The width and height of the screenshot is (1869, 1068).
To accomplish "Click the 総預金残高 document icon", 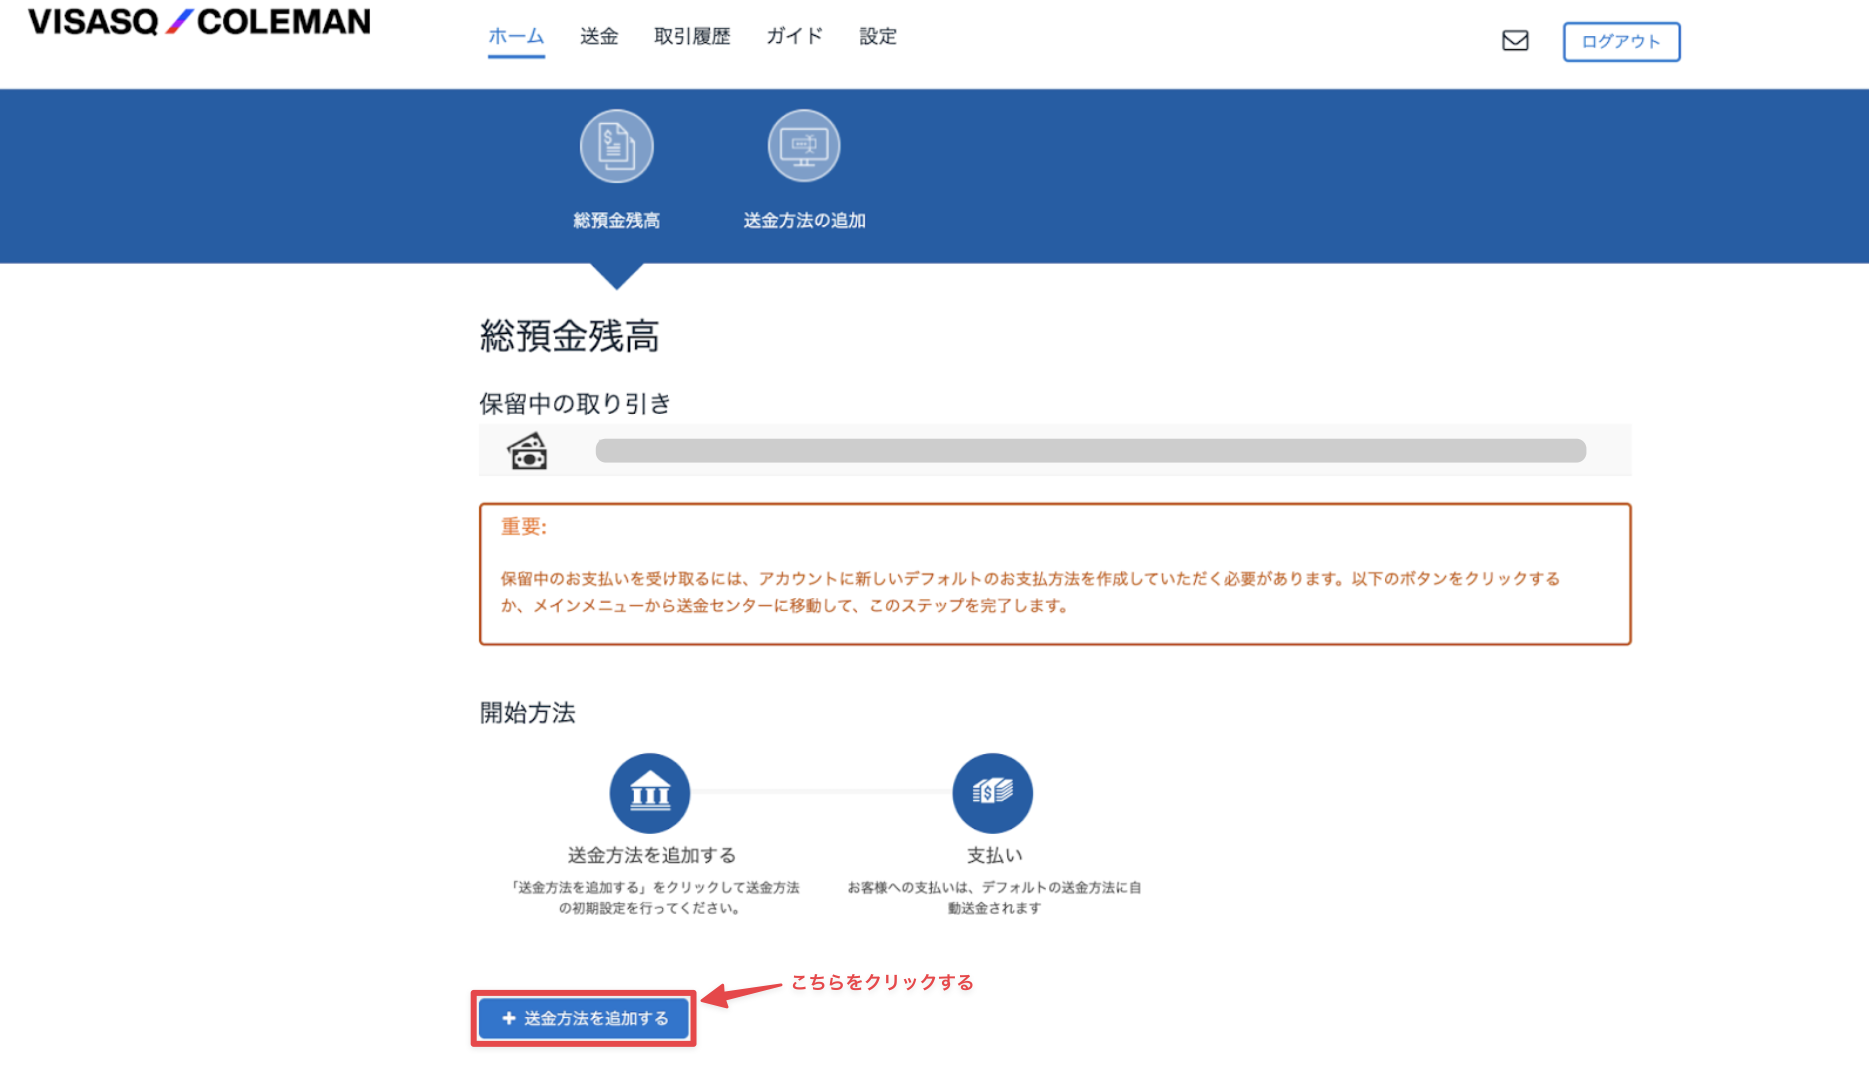I will pos(617,146).
